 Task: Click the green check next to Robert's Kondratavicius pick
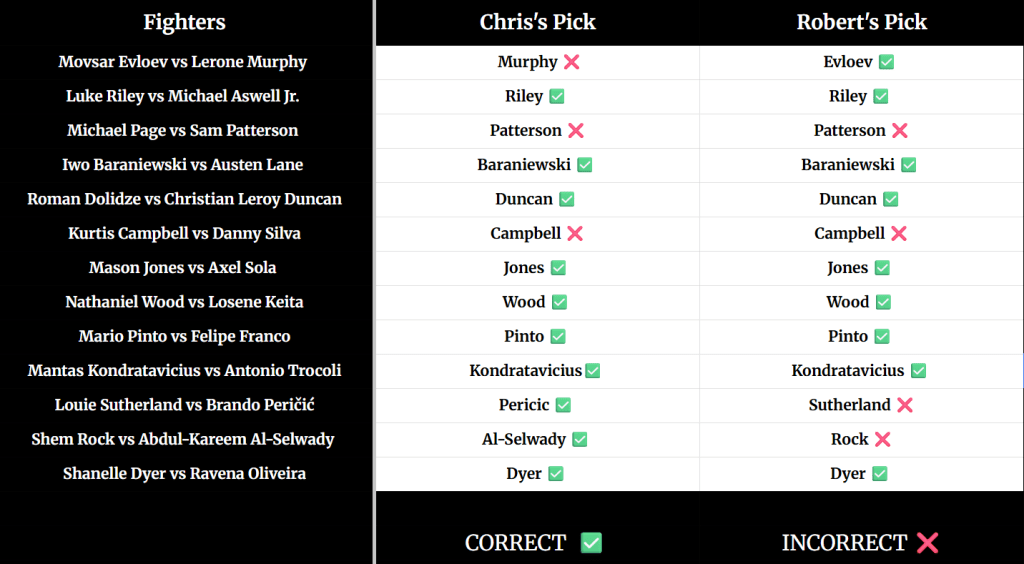[x=918, y=371]
